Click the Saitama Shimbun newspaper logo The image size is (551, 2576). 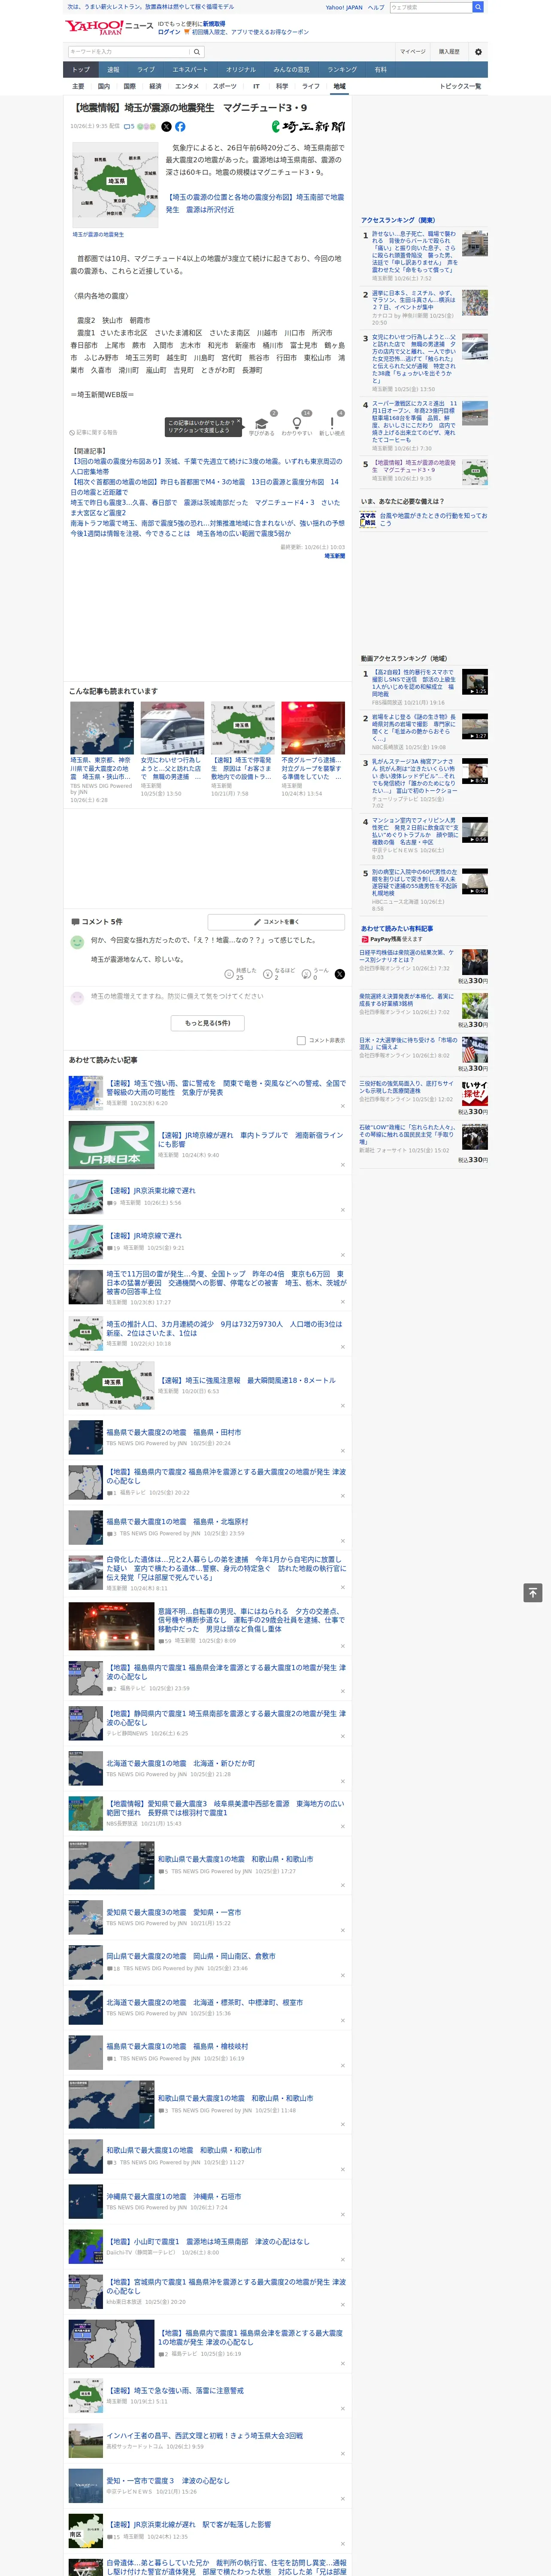(x=308, y=127)
